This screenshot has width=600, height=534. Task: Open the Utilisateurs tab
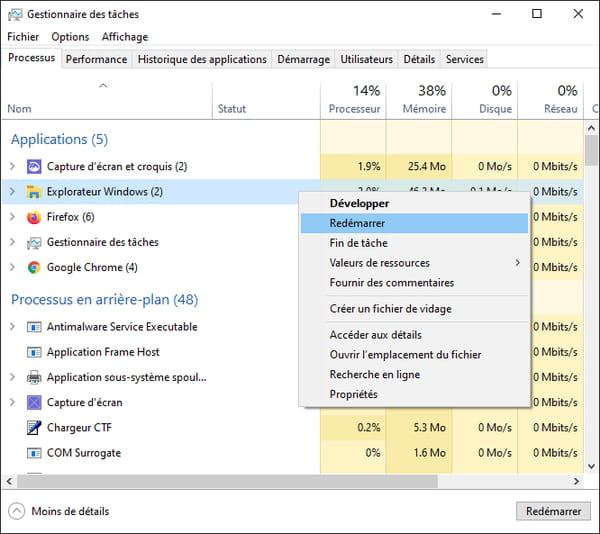(367, 59)
